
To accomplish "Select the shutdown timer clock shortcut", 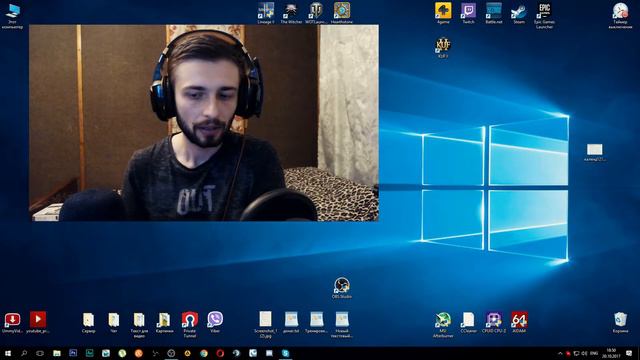I will (x=620, y=16).
